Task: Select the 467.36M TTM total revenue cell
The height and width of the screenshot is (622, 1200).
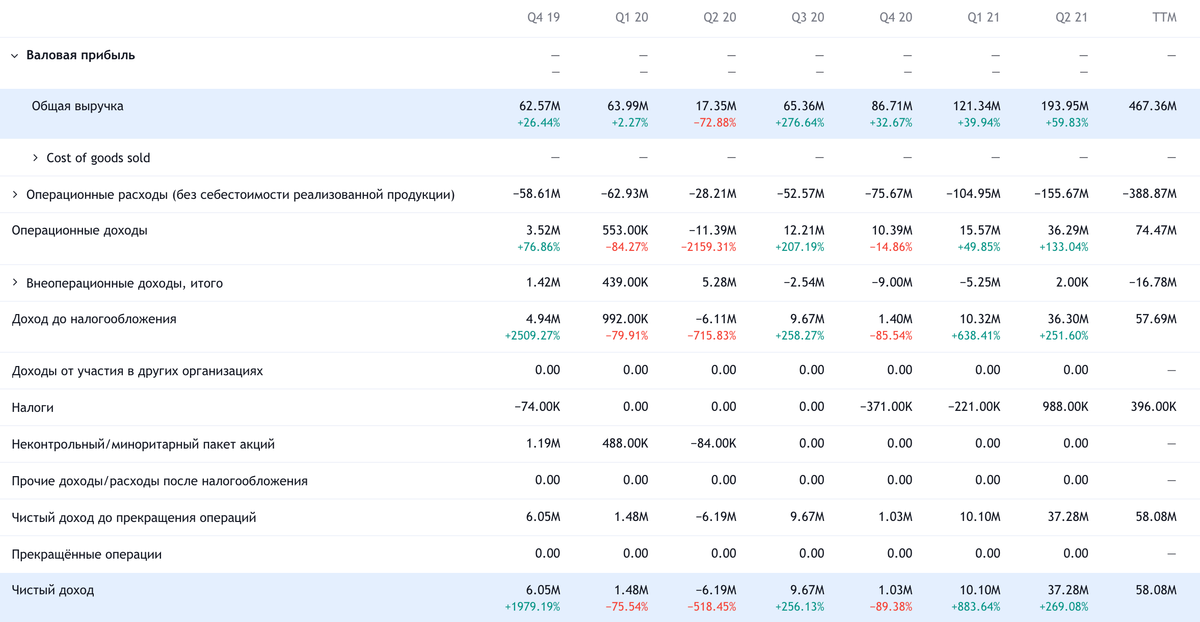Action: coord(1153,105)
